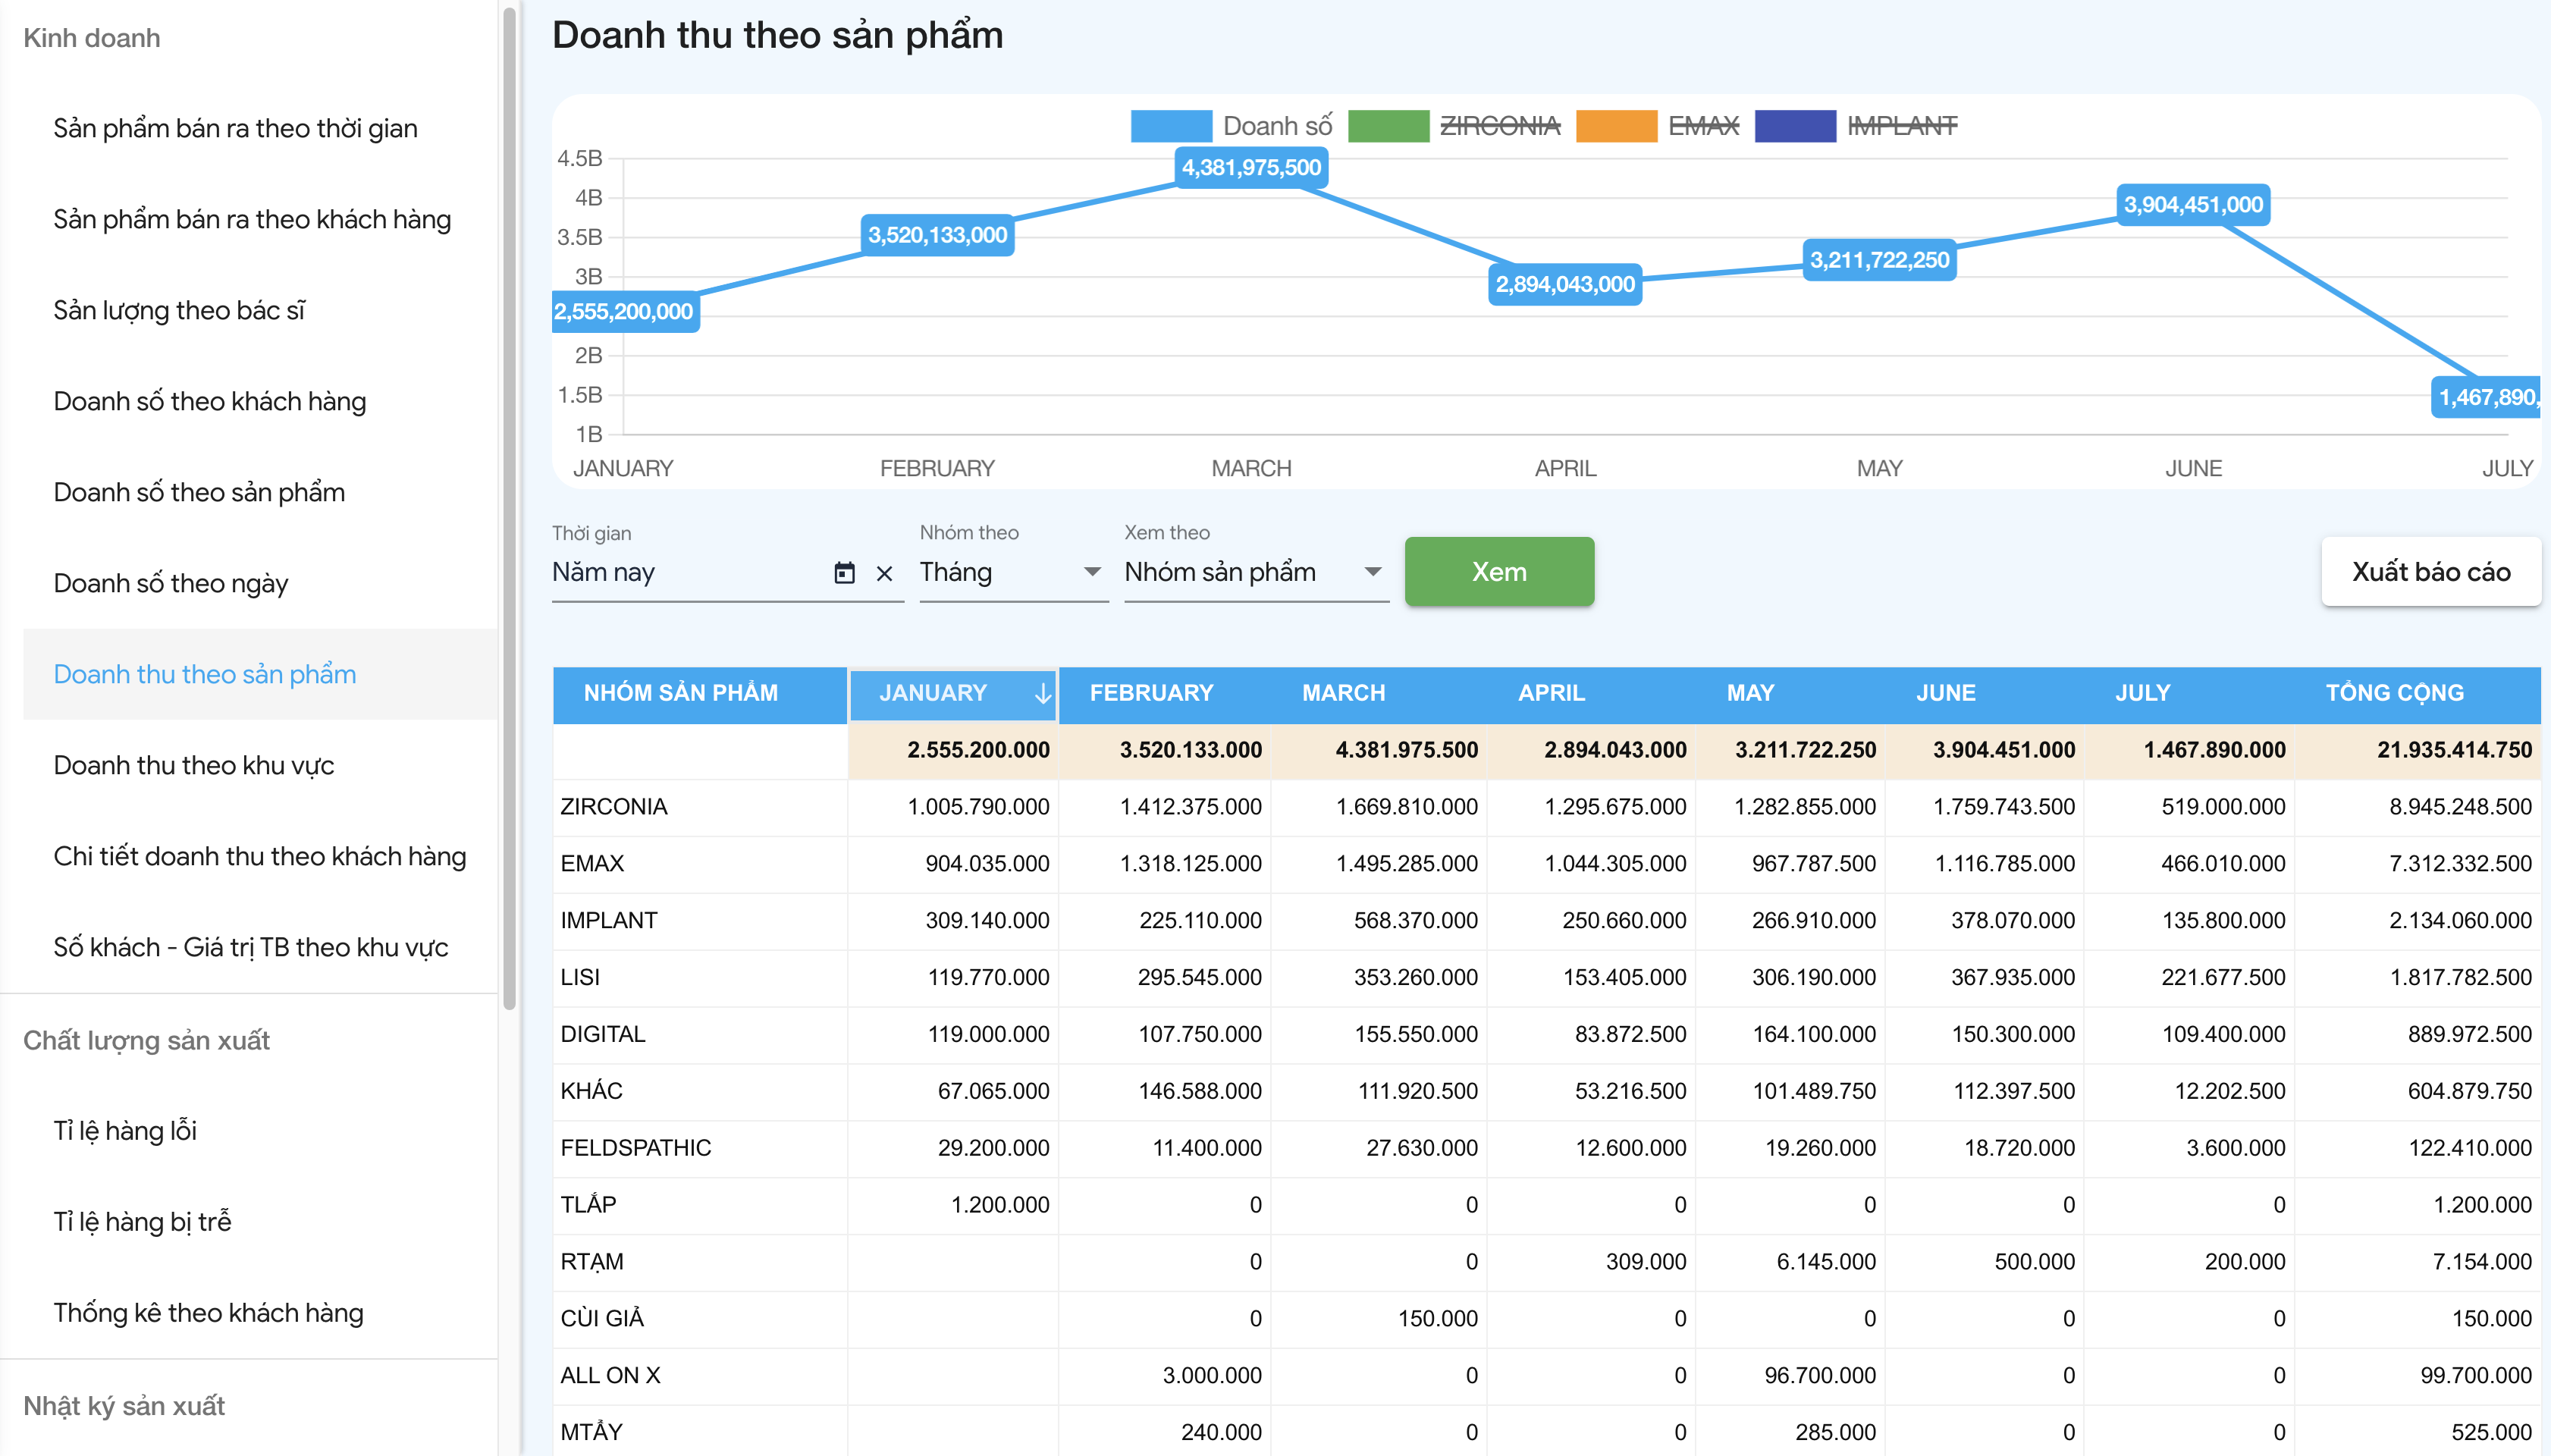The height and width of the screenshot is (1456, 2551).
Task: Select the CÙI GIẢ row name
Action: click(602, 1317)
